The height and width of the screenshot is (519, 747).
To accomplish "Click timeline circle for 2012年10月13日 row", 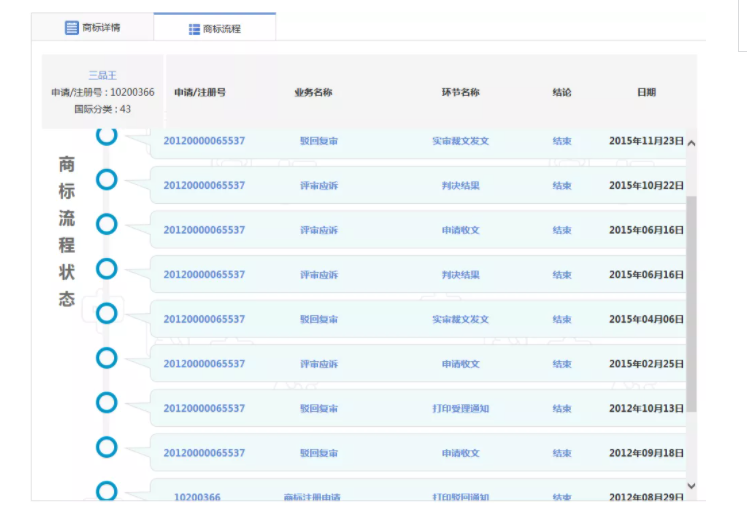I will 107,402.
